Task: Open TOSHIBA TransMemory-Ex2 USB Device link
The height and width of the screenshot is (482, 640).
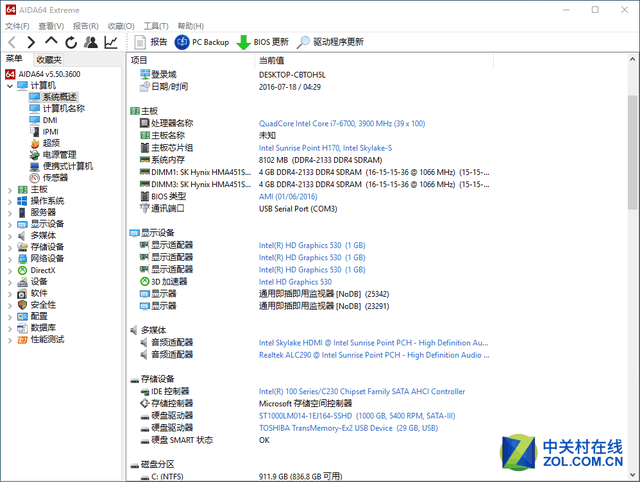Action: point(348,428)
